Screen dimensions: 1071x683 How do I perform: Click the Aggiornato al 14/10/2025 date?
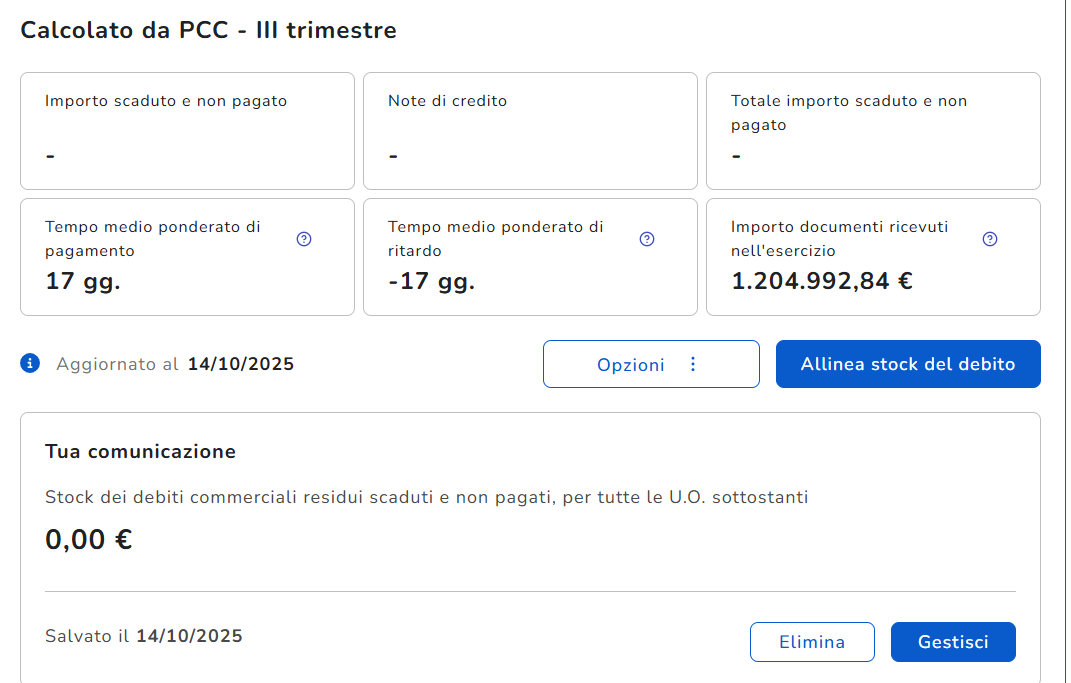[x=240, y=364]
